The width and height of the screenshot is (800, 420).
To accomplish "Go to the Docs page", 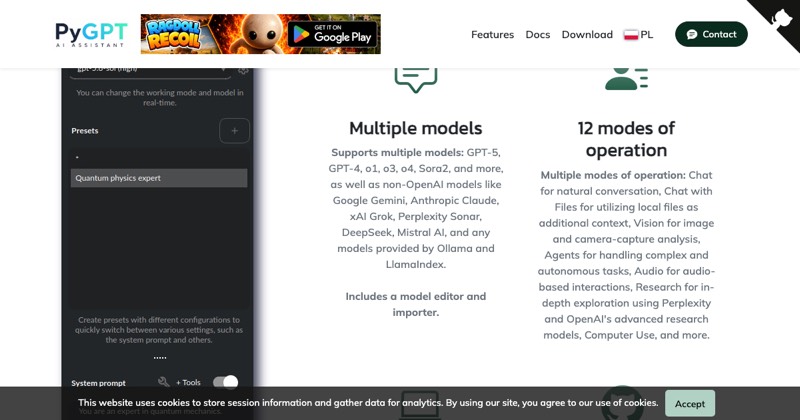I will [x=538, y=35].
